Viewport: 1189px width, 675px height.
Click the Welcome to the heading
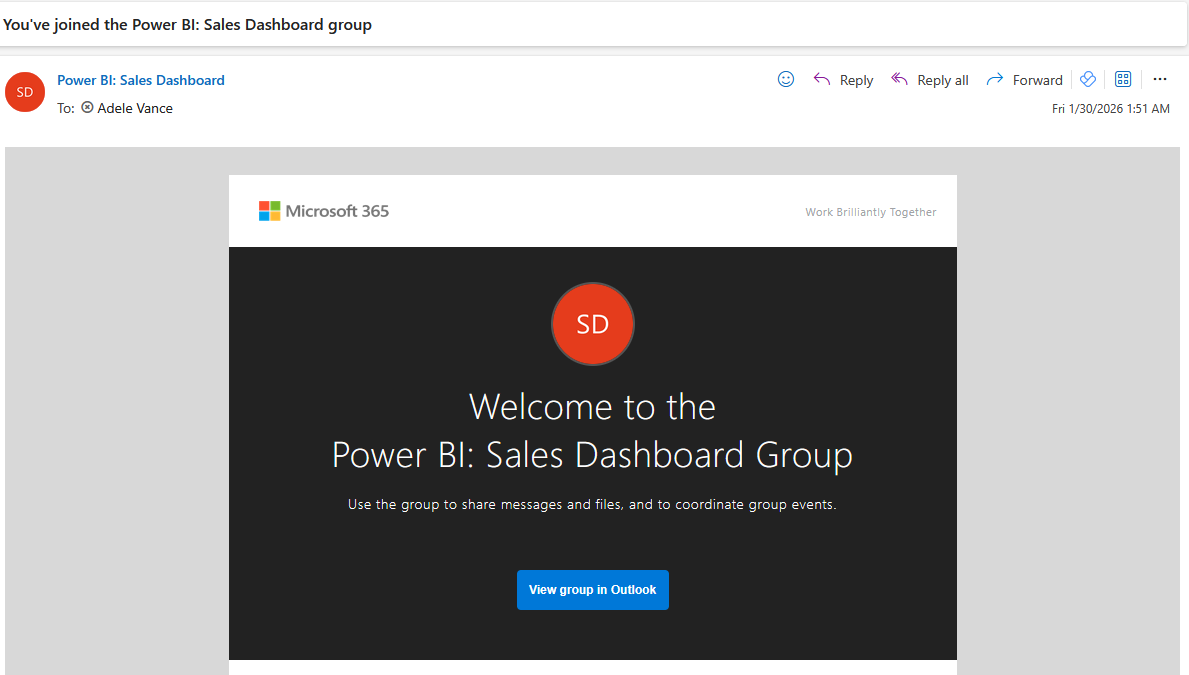(592, 407)
